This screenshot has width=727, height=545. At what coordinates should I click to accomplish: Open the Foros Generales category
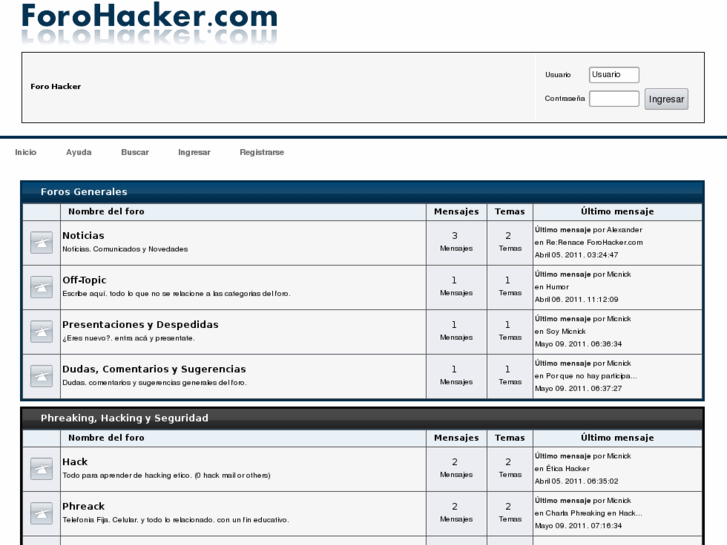(84, 192)
